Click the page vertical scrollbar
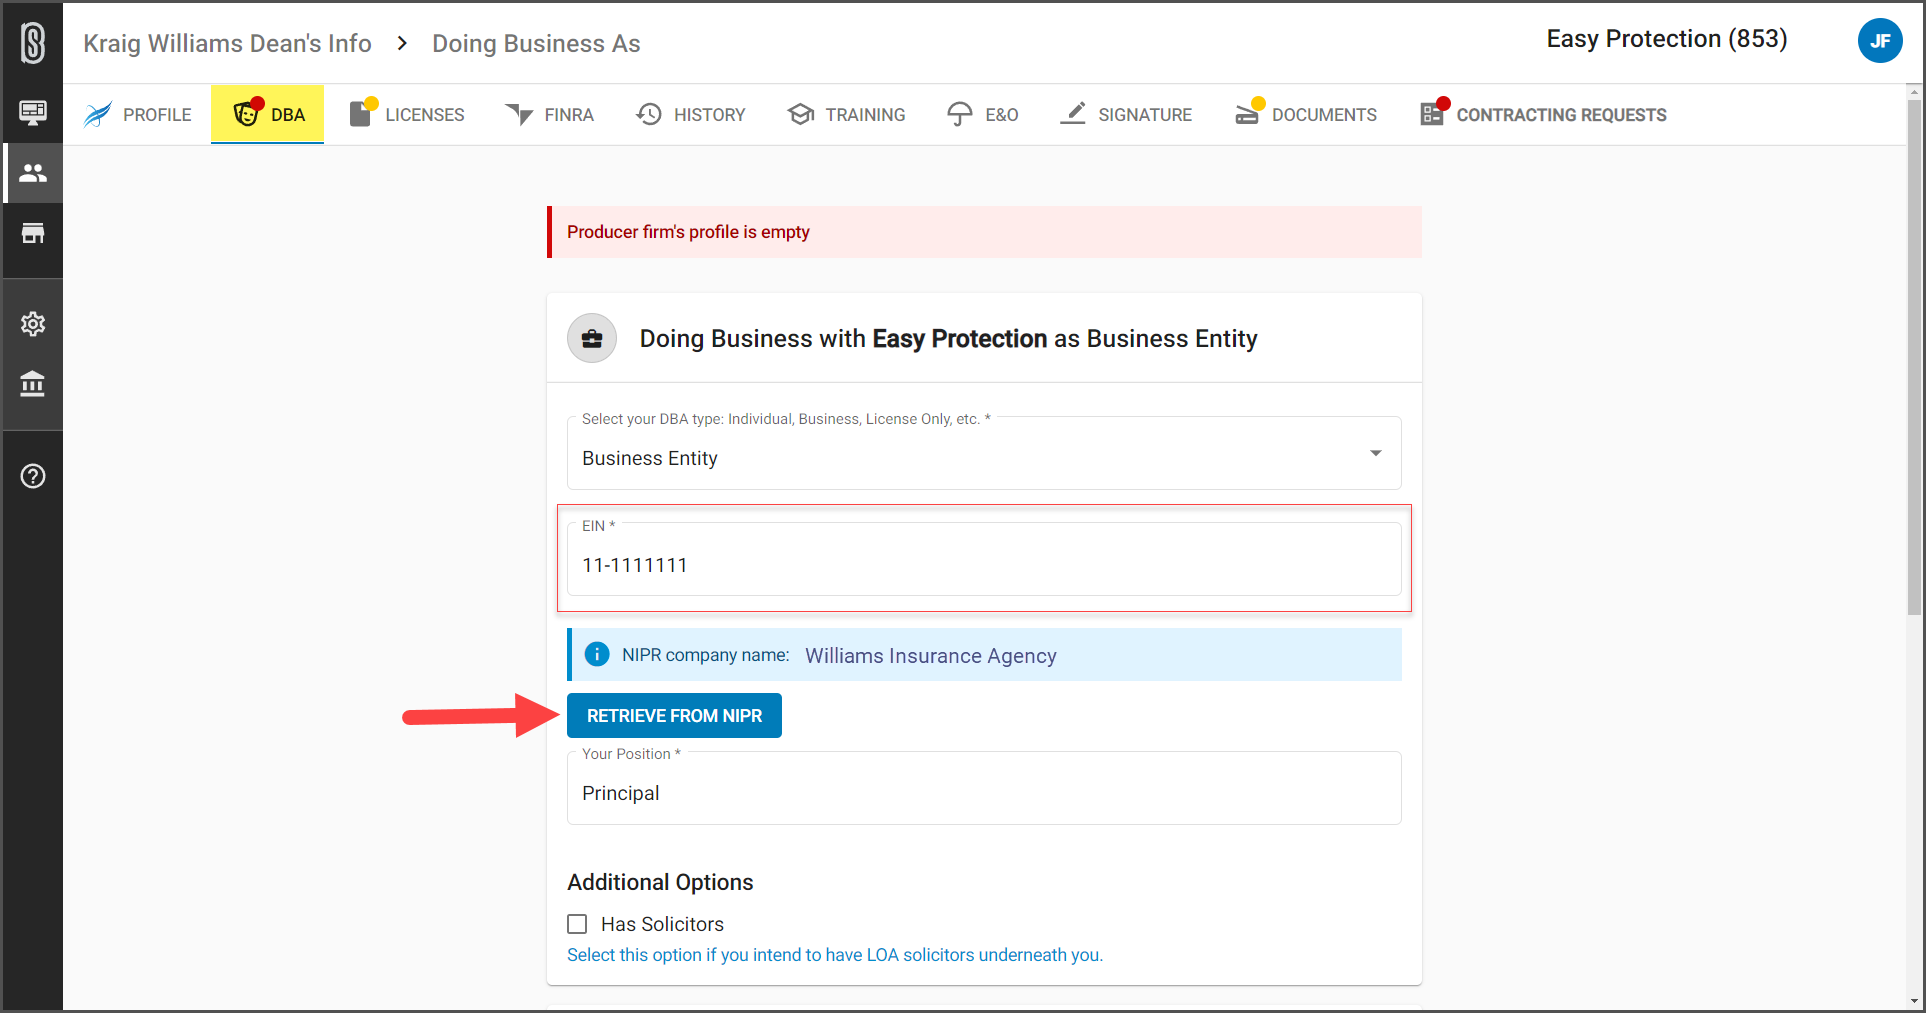 (x=1915, y=357)
